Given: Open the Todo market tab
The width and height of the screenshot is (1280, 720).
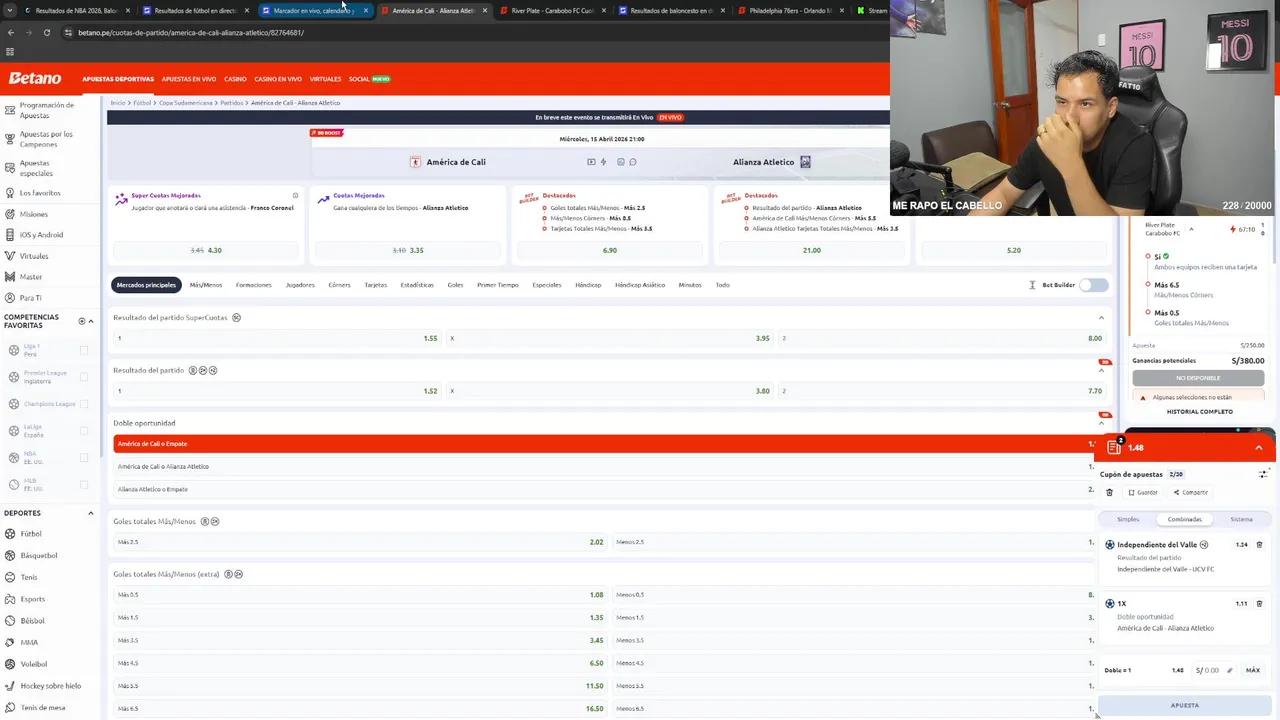Looking at the screenshot, I should pyautogui.click(x=722, y=285).
